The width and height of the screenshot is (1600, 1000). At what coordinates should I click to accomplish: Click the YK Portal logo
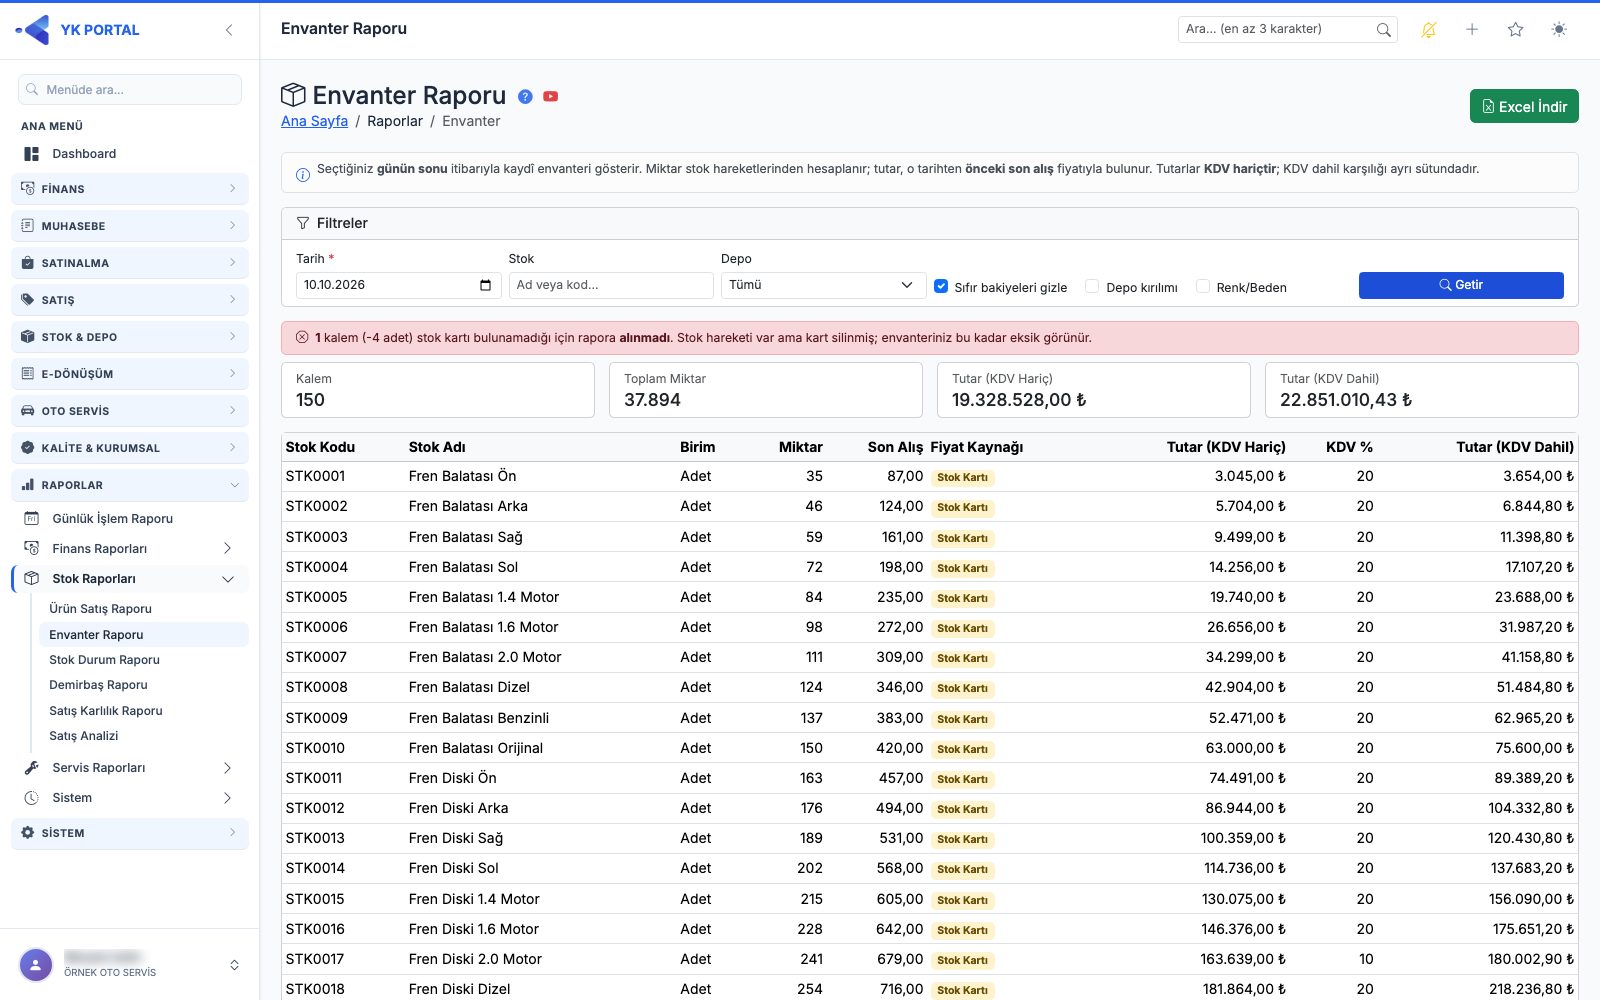click(x=77, y=30)
